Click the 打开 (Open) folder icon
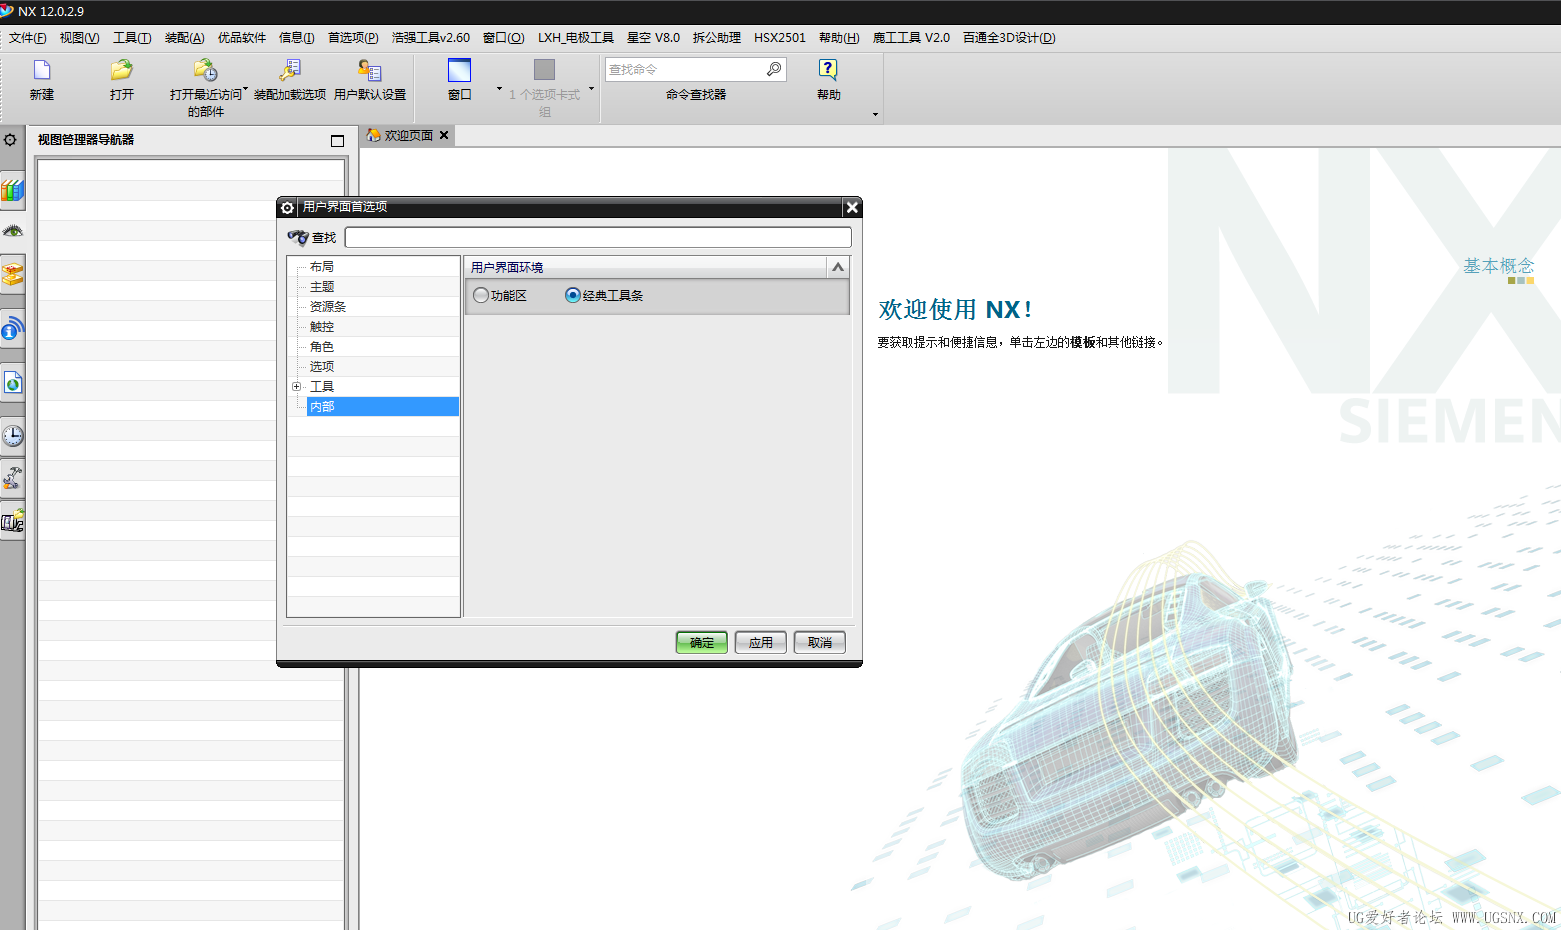The image size is (1561, 930). tap(122, 70)
